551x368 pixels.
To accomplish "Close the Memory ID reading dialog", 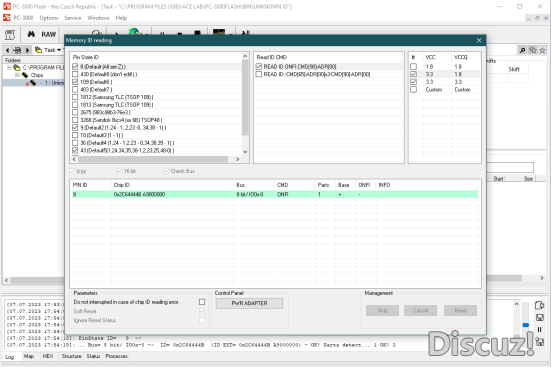I will 479,40.
